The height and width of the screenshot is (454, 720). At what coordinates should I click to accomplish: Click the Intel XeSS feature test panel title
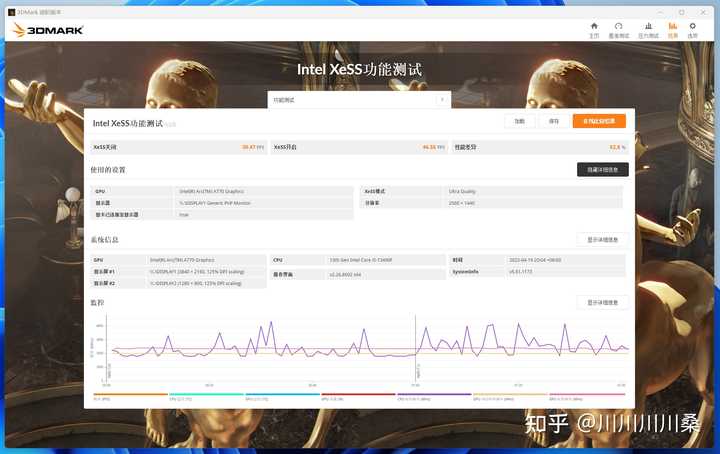(x=128, y=123)
